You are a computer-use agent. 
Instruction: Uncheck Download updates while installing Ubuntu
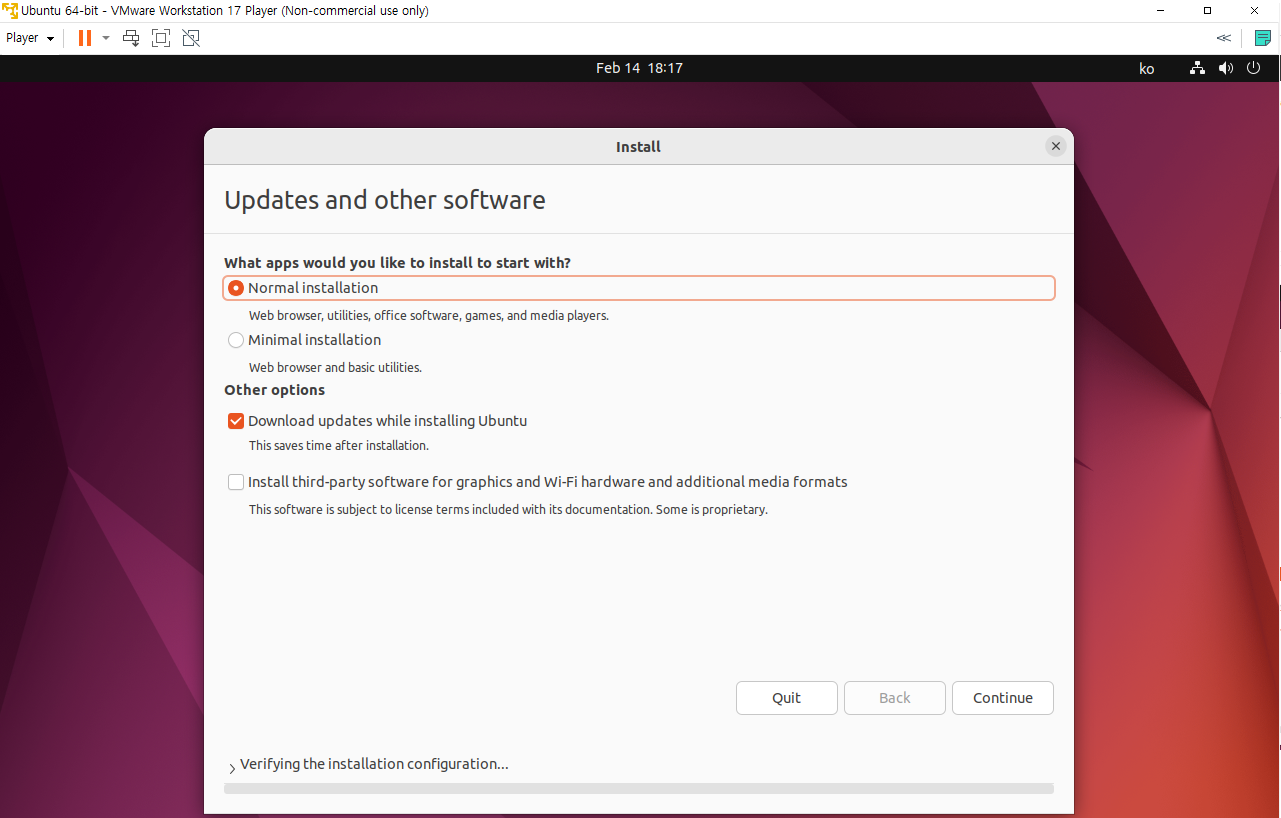coord(236,421)
